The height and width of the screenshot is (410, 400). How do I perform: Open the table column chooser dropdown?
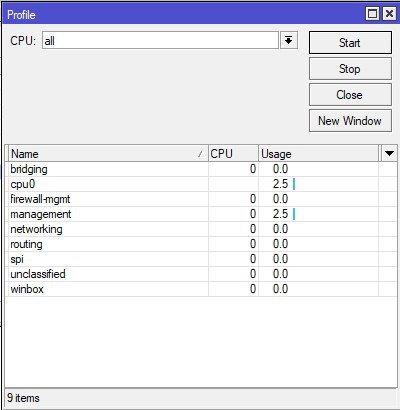tap(389, 153)
